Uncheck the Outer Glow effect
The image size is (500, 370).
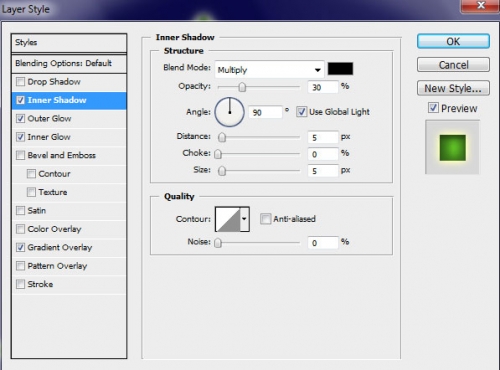click(x=21, y=118)
